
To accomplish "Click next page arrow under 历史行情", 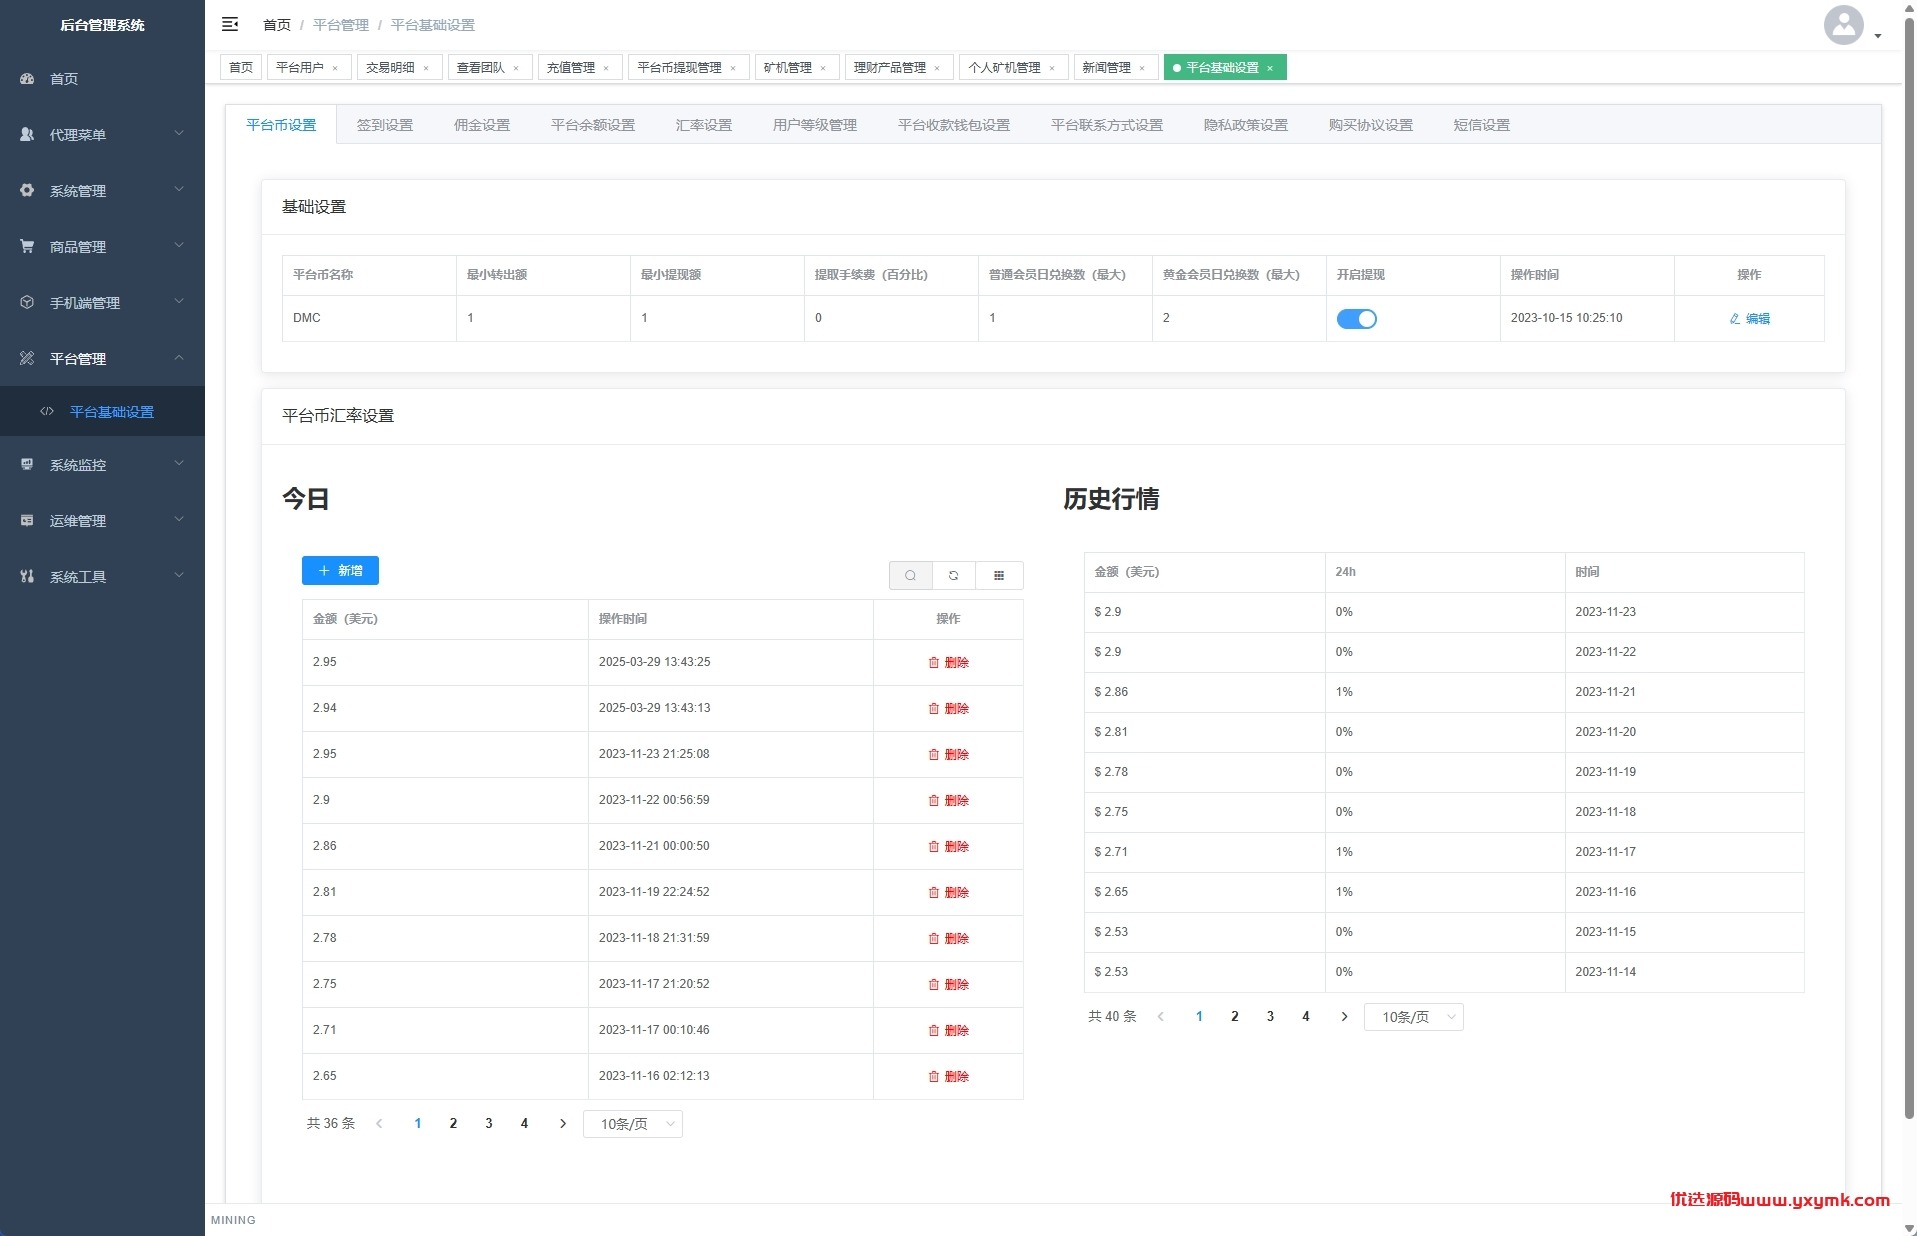I will (1344, 1016).
